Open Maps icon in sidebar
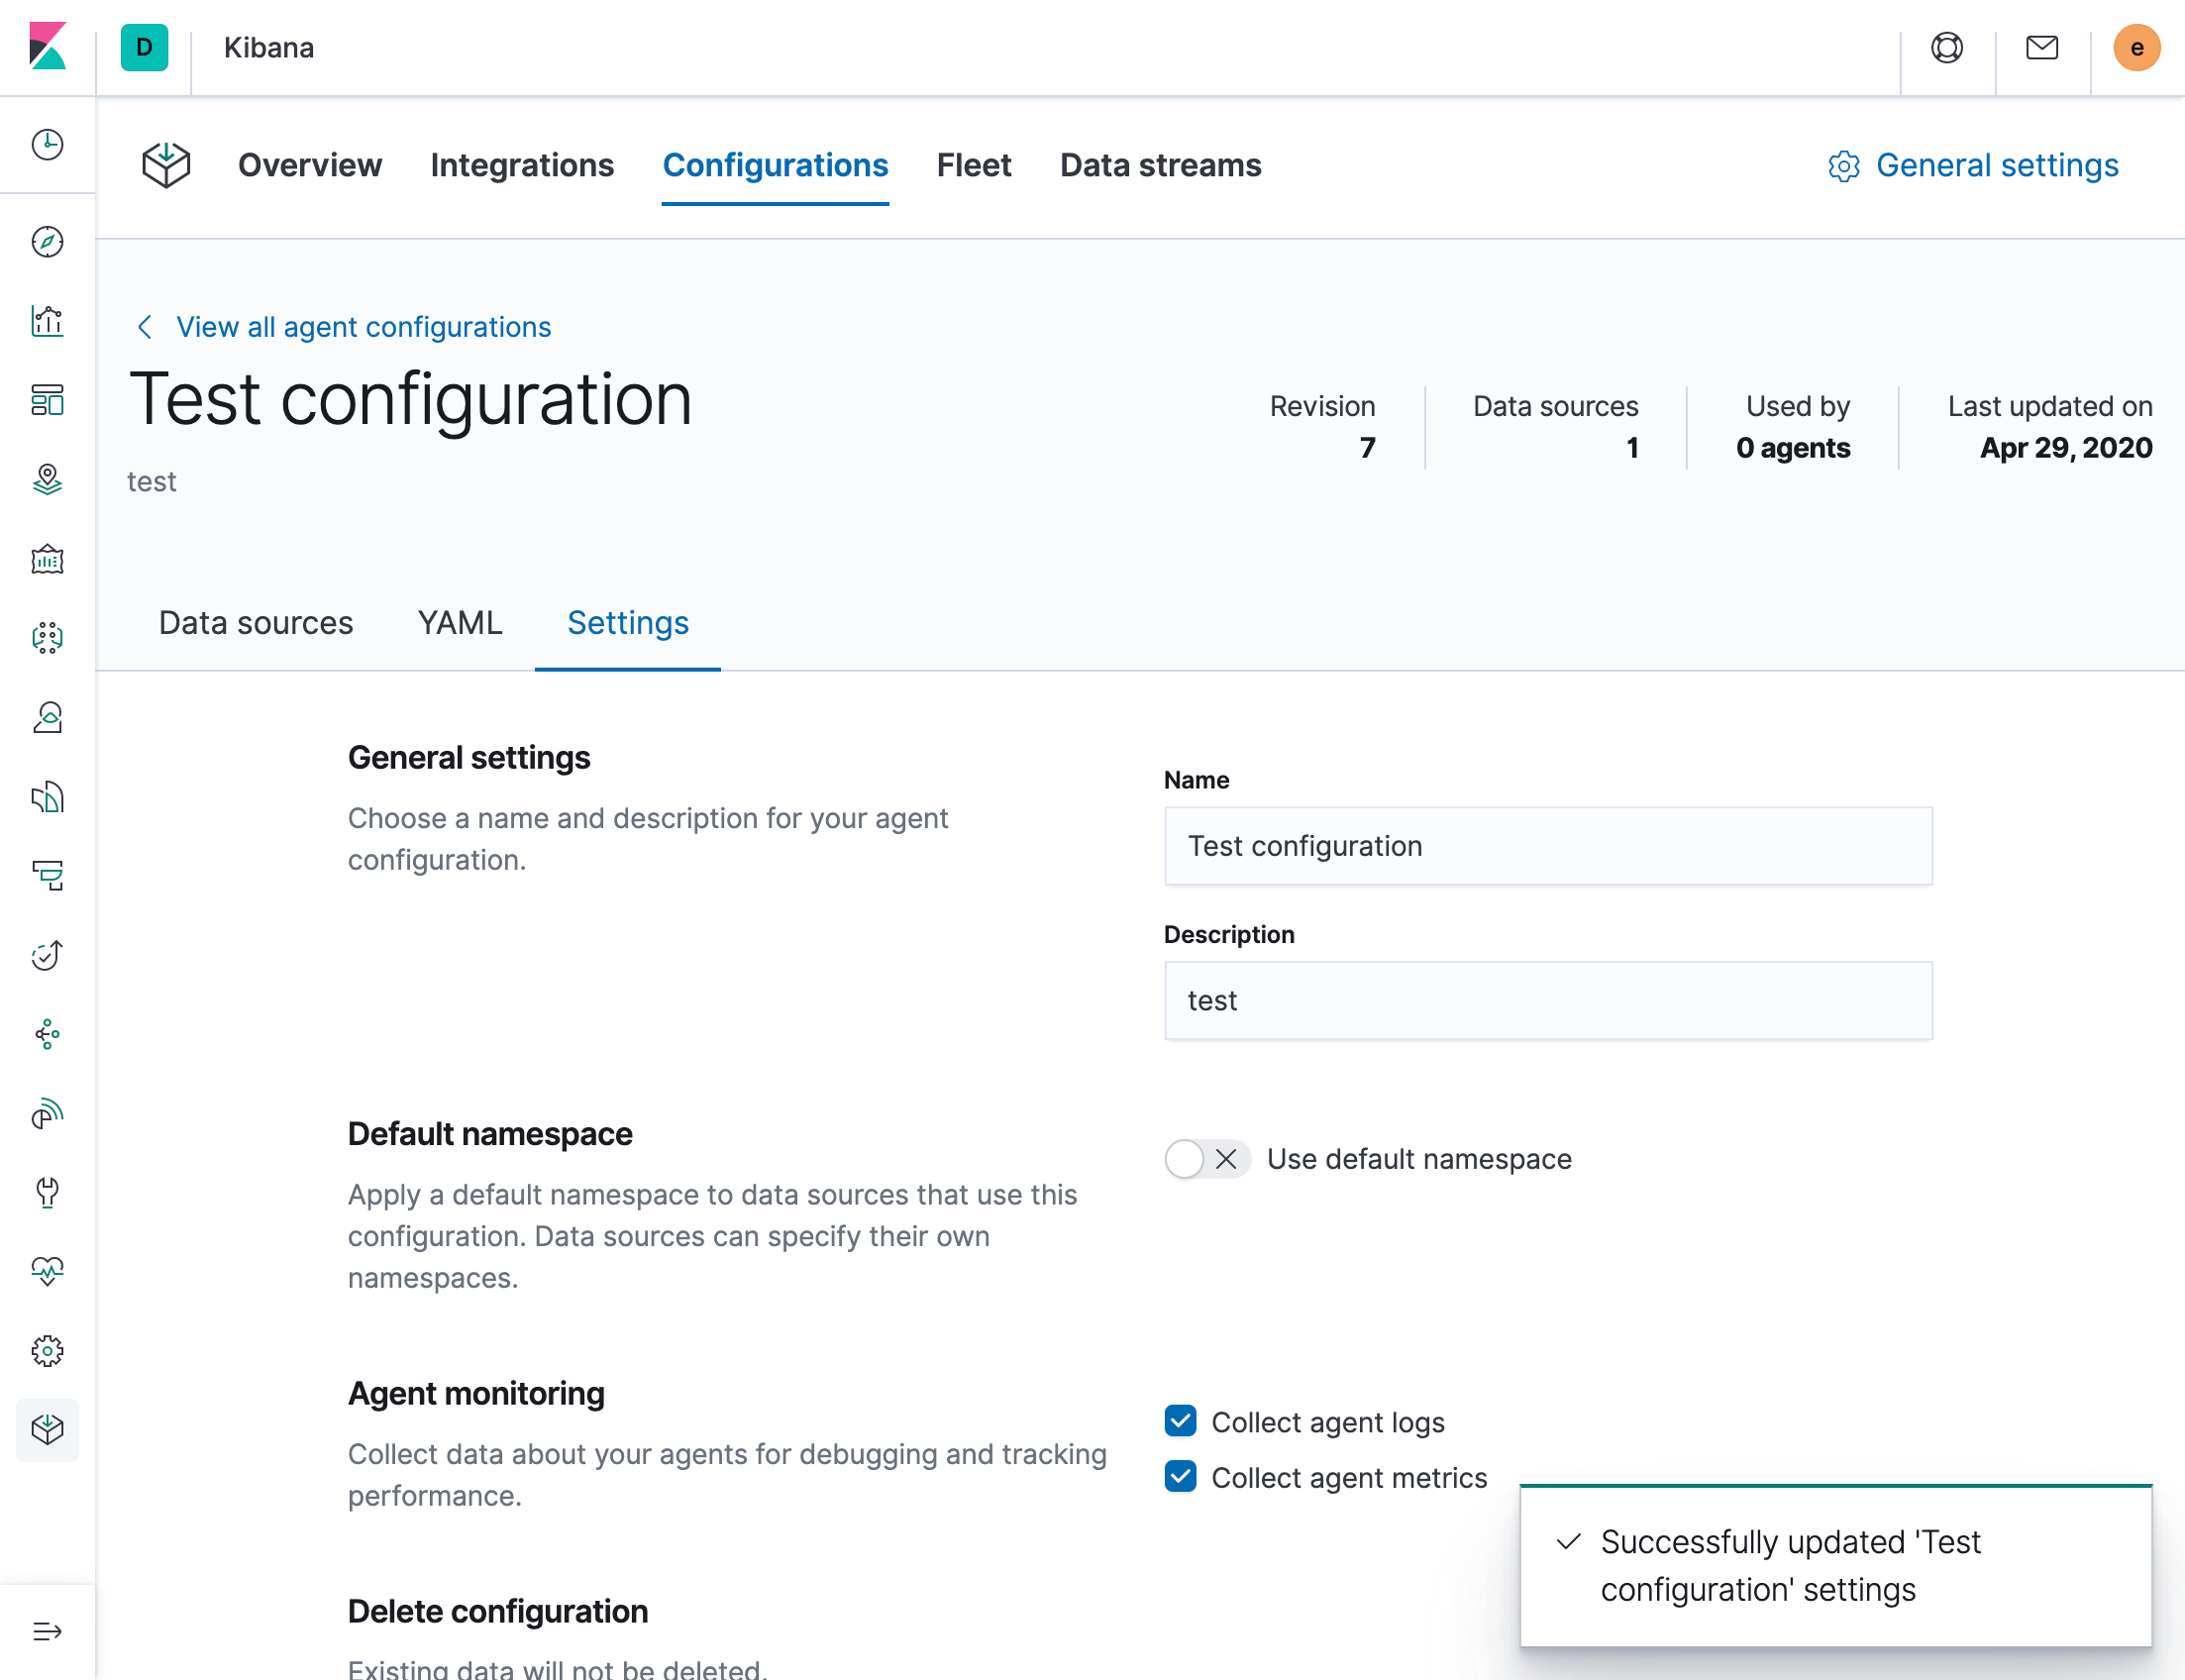 click(x=47, y=479)
